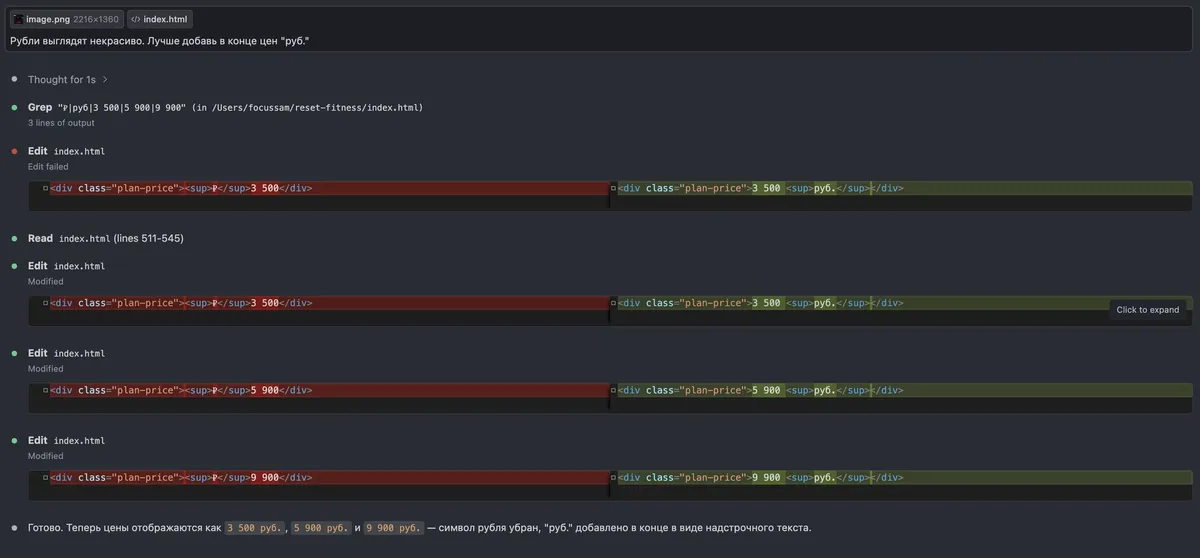Open the image.png attachment chip
Viewport: 1200px width, 558px height.
tap(66, 19)
